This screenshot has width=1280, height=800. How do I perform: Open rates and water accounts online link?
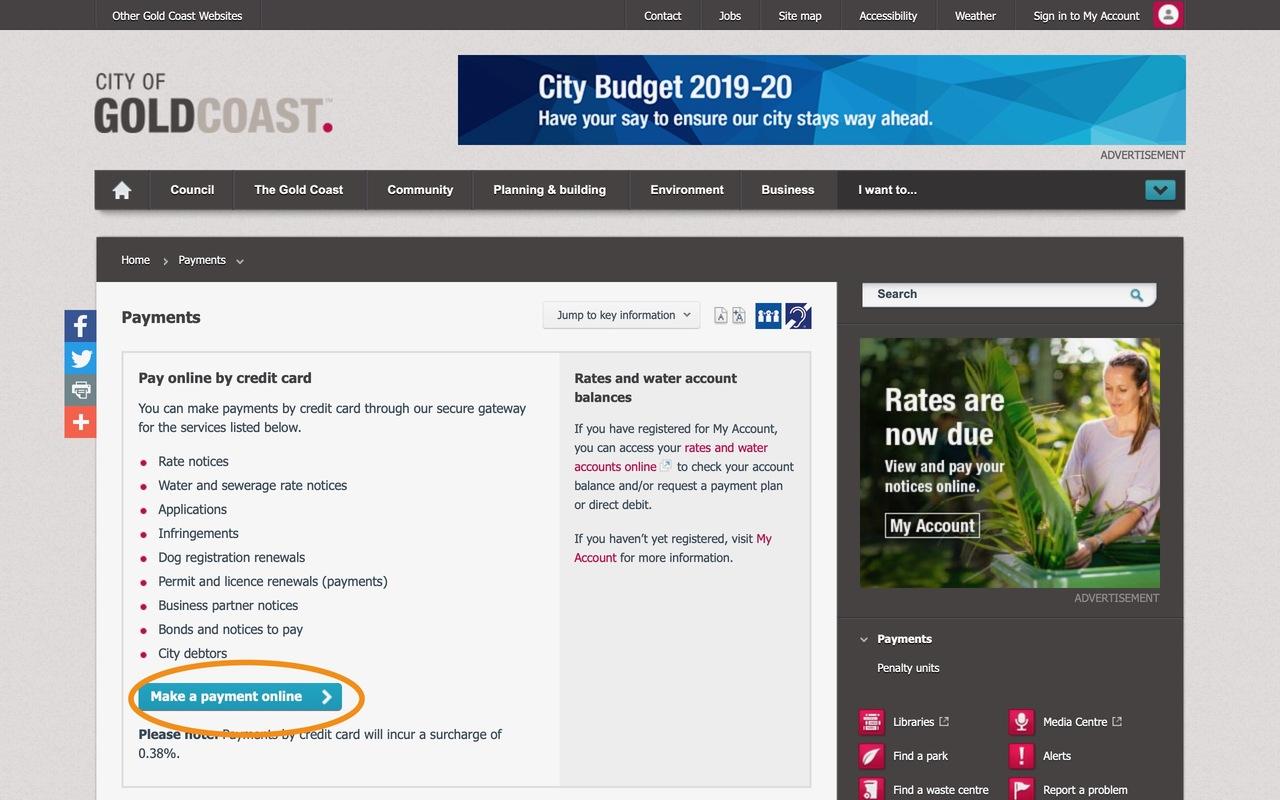(671, 457)
